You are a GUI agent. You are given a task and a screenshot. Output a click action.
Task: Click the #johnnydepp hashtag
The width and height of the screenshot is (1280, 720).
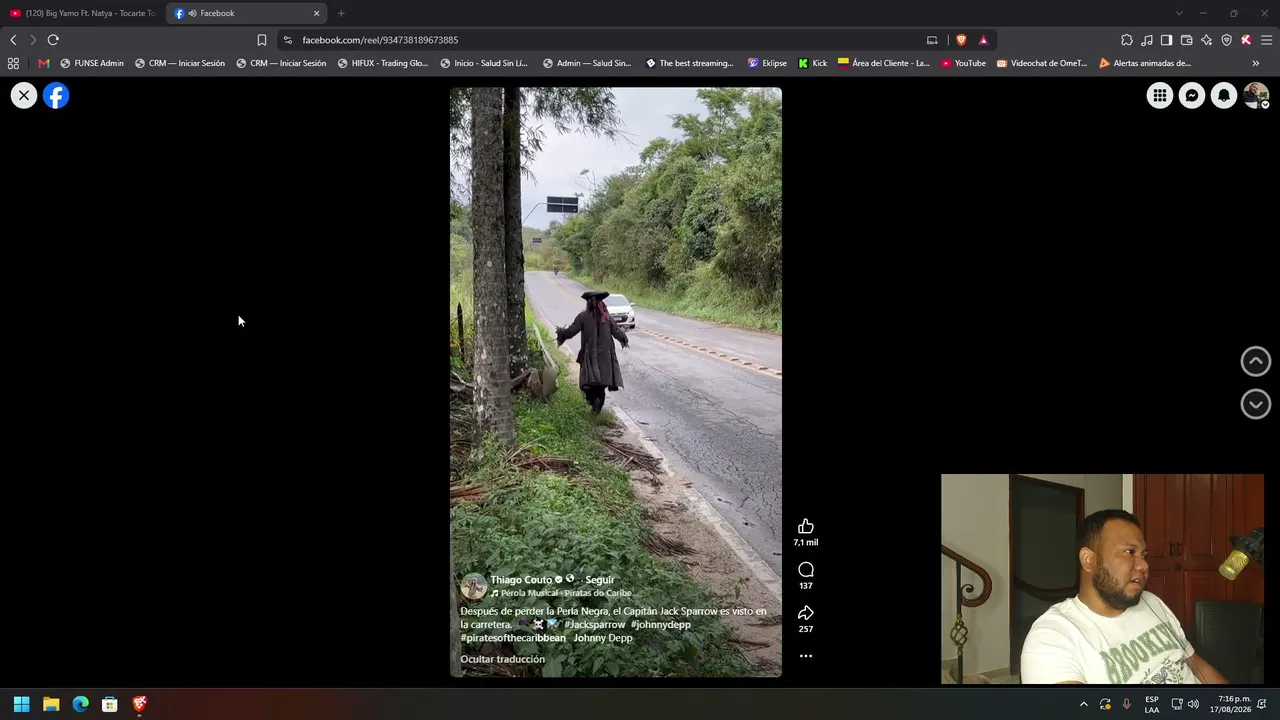tap(661, 625)
